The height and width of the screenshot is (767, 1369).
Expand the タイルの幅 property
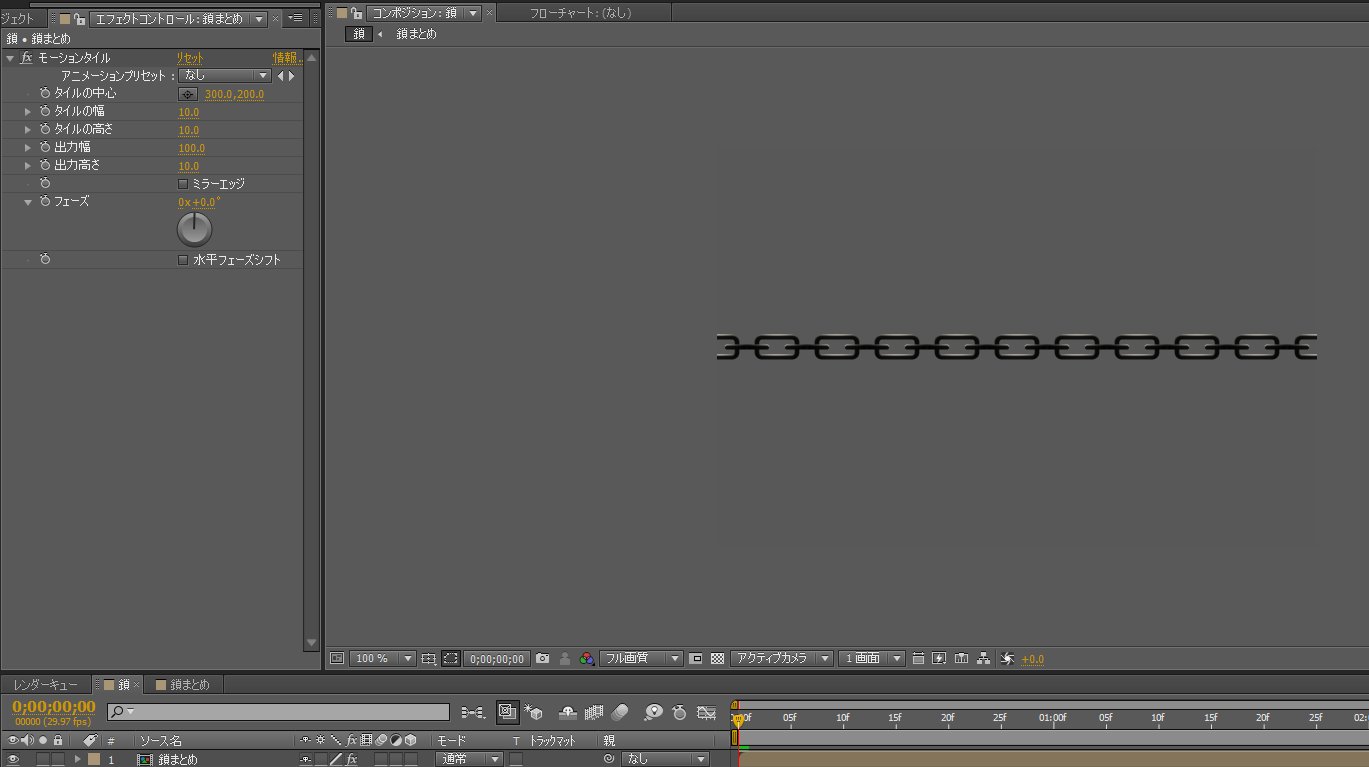point(28,111)
